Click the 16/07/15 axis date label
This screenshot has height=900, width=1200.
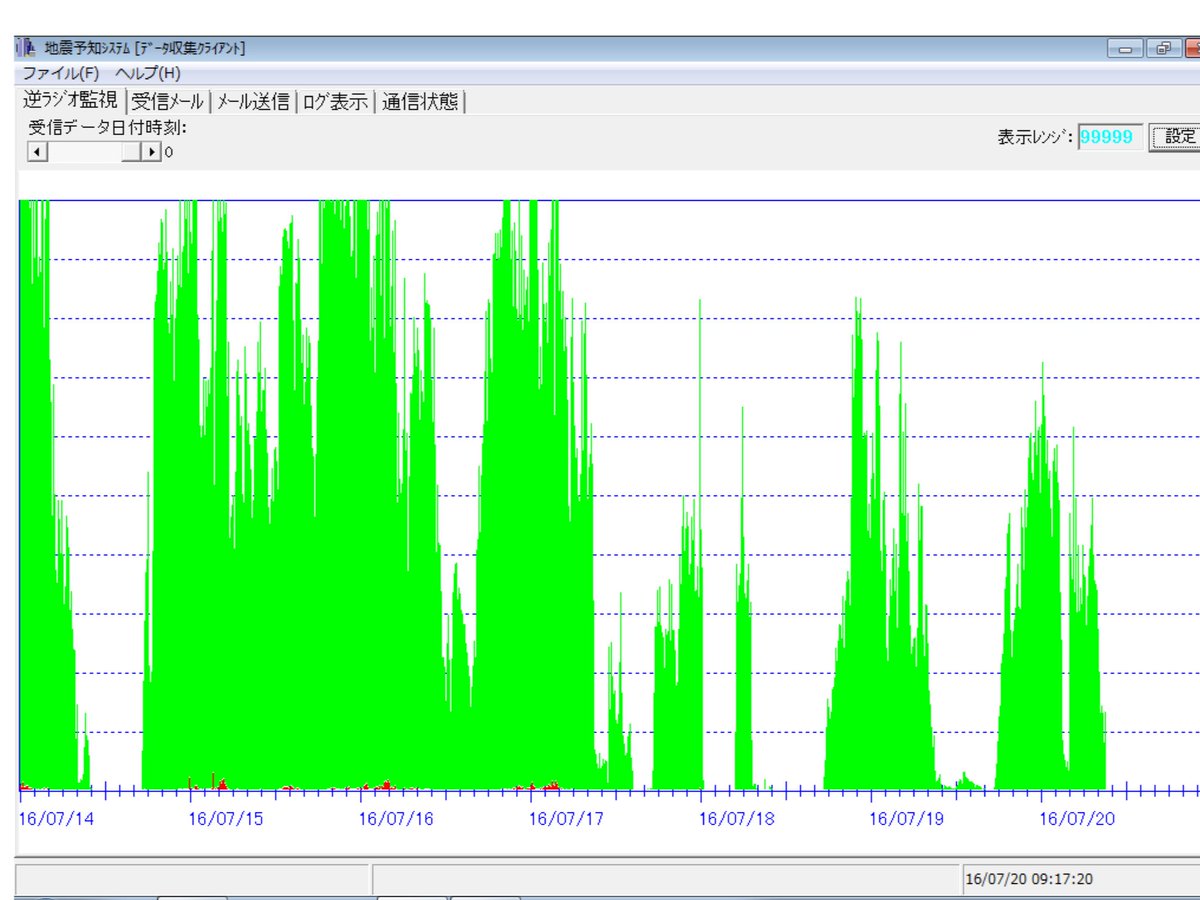[226, 818]
